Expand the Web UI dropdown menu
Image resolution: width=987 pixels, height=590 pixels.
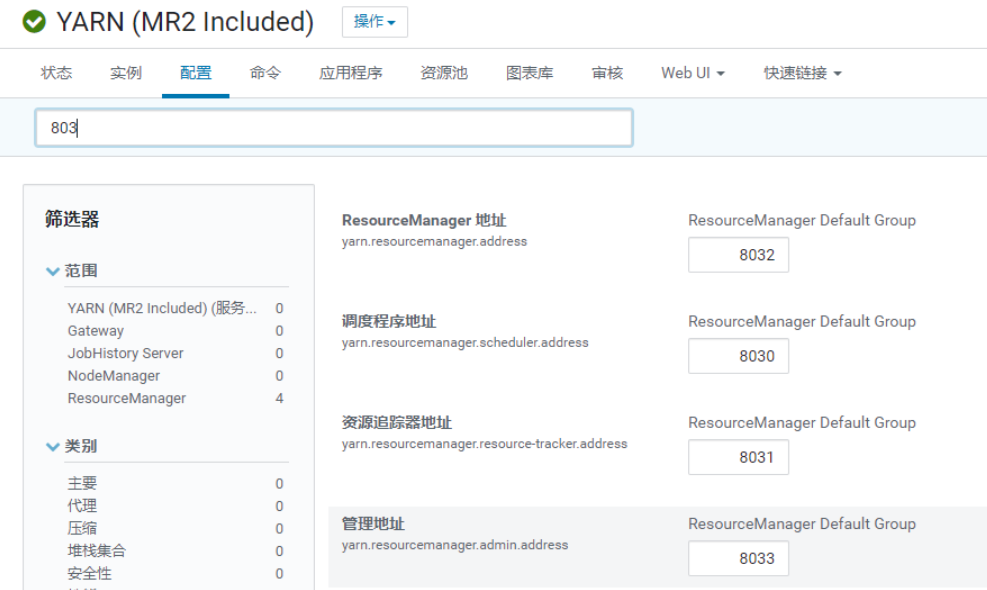click(692, 73)
